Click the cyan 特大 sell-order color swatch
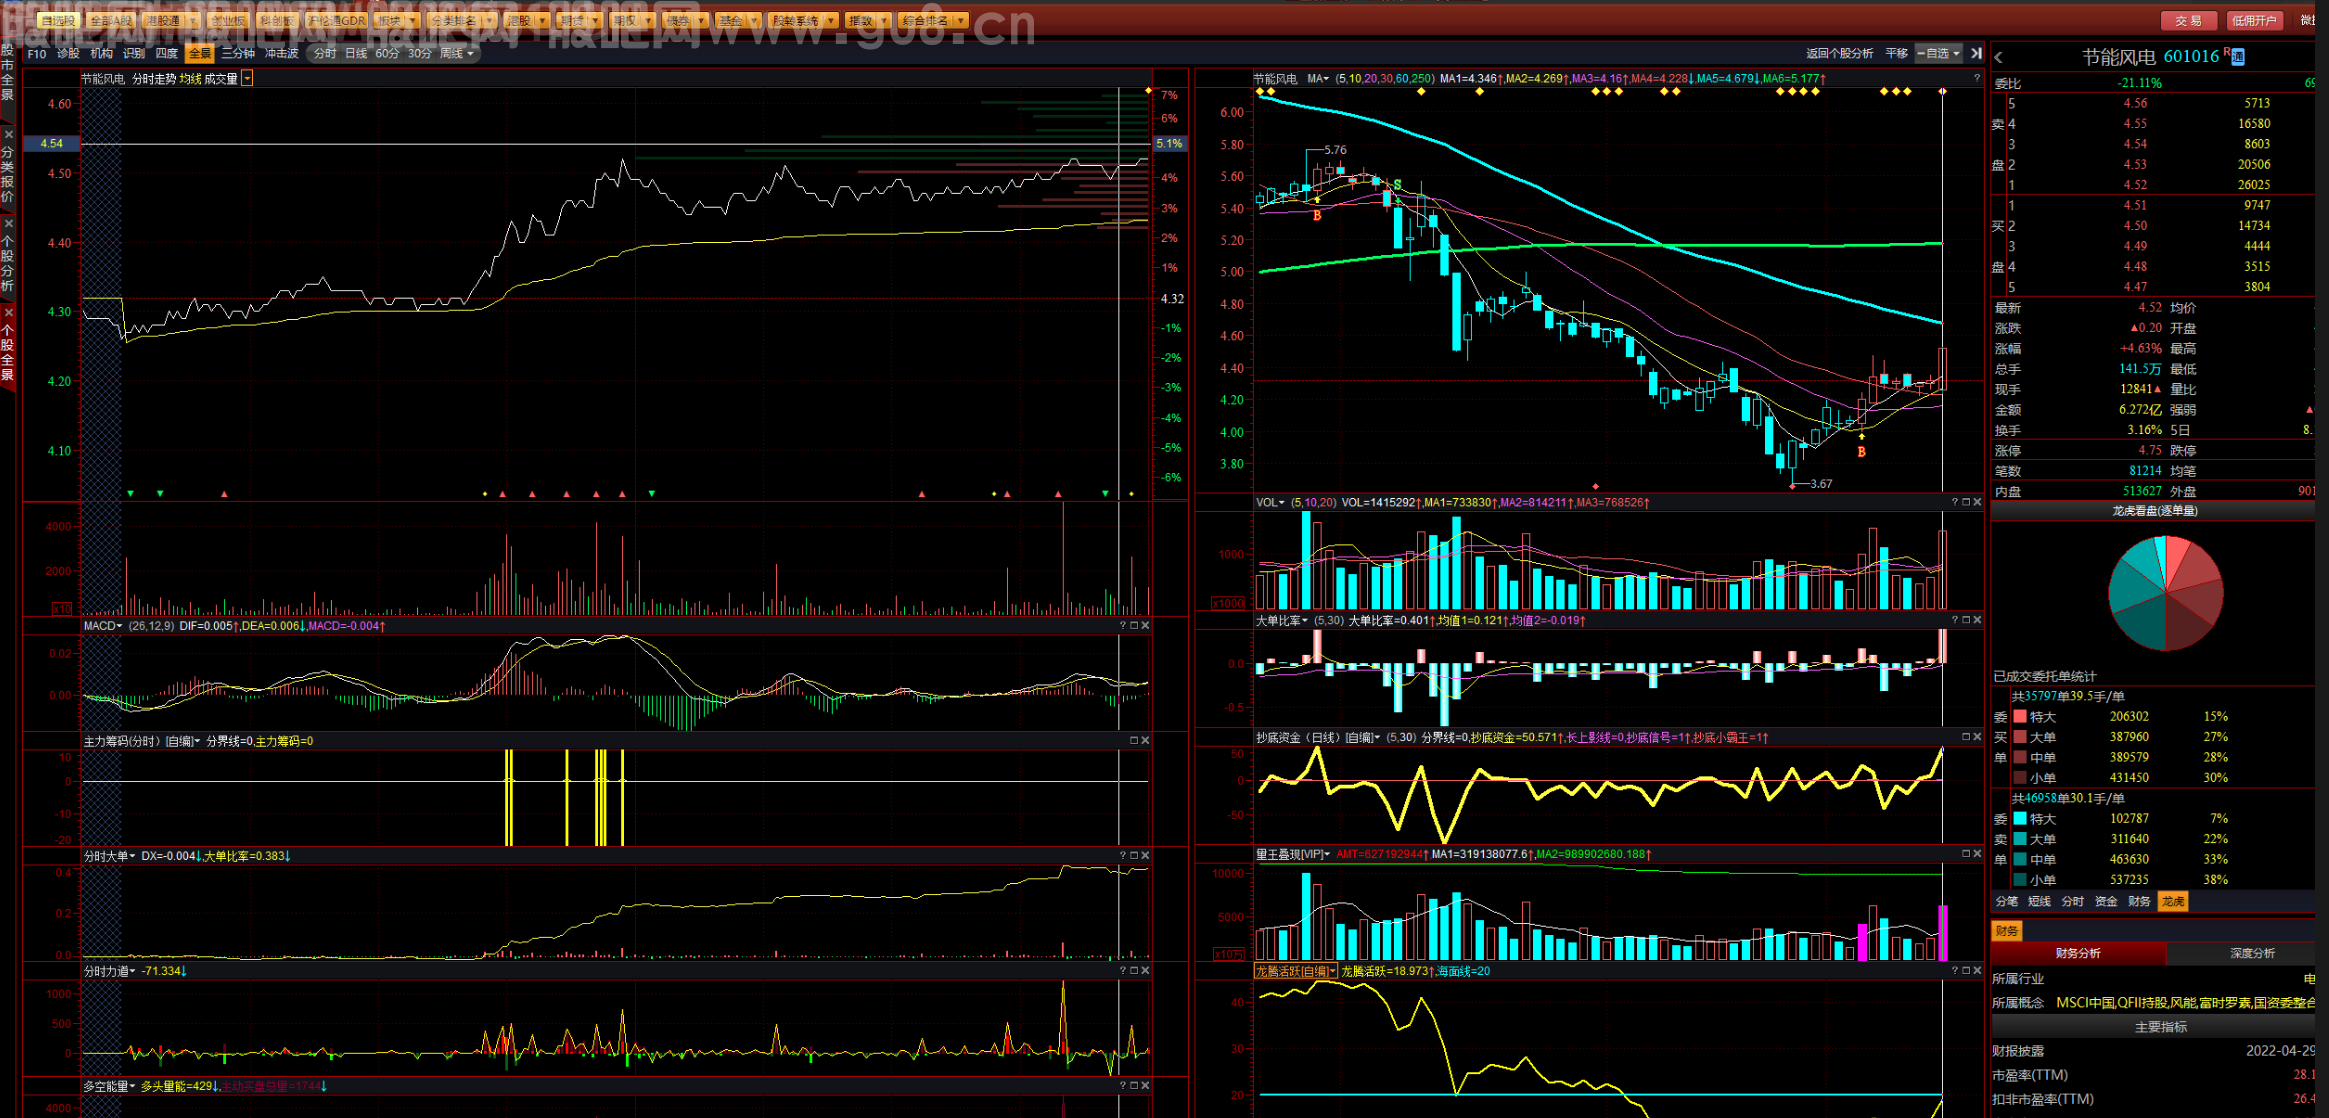Image resolution: width=2329 pixels, height=1118 pixels. click(2019, 818)
